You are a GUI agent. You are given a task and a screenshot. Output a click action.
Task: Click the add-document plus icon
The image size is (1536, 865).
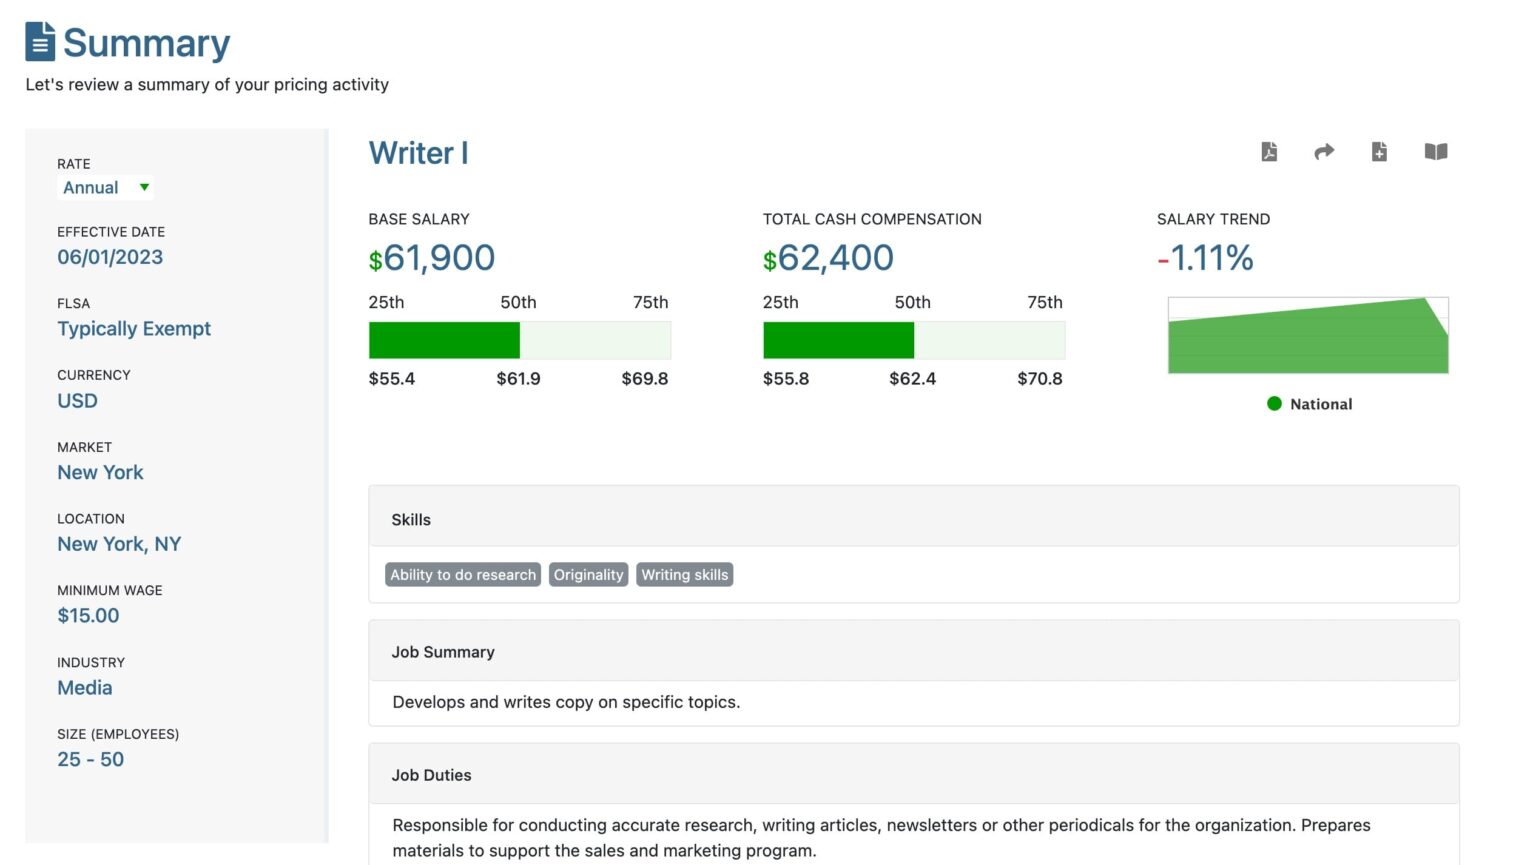(1379, 152)
